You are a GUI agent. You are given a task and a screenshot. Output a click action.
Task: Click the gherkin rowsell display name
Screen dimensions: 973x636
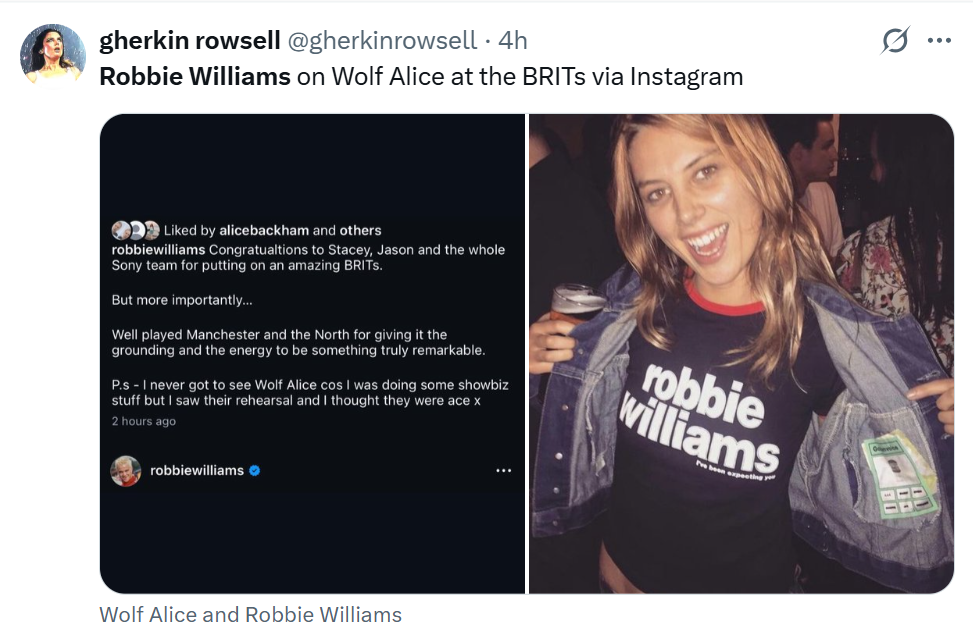[x=189, y=41]
